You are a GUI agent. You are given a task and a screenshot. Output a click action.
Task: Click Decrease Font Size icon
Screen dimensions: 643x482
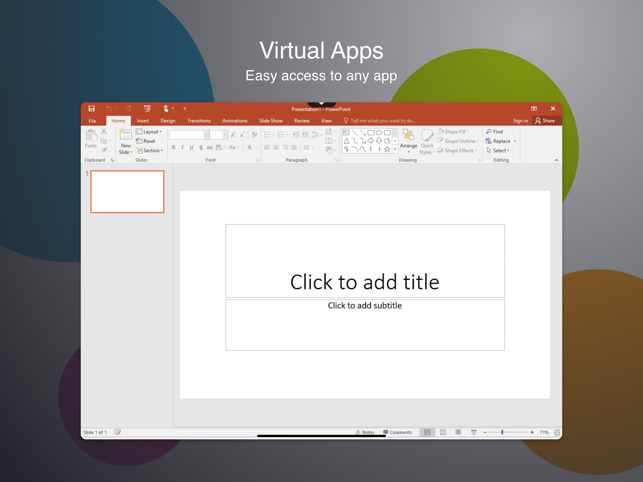point(242,135)
